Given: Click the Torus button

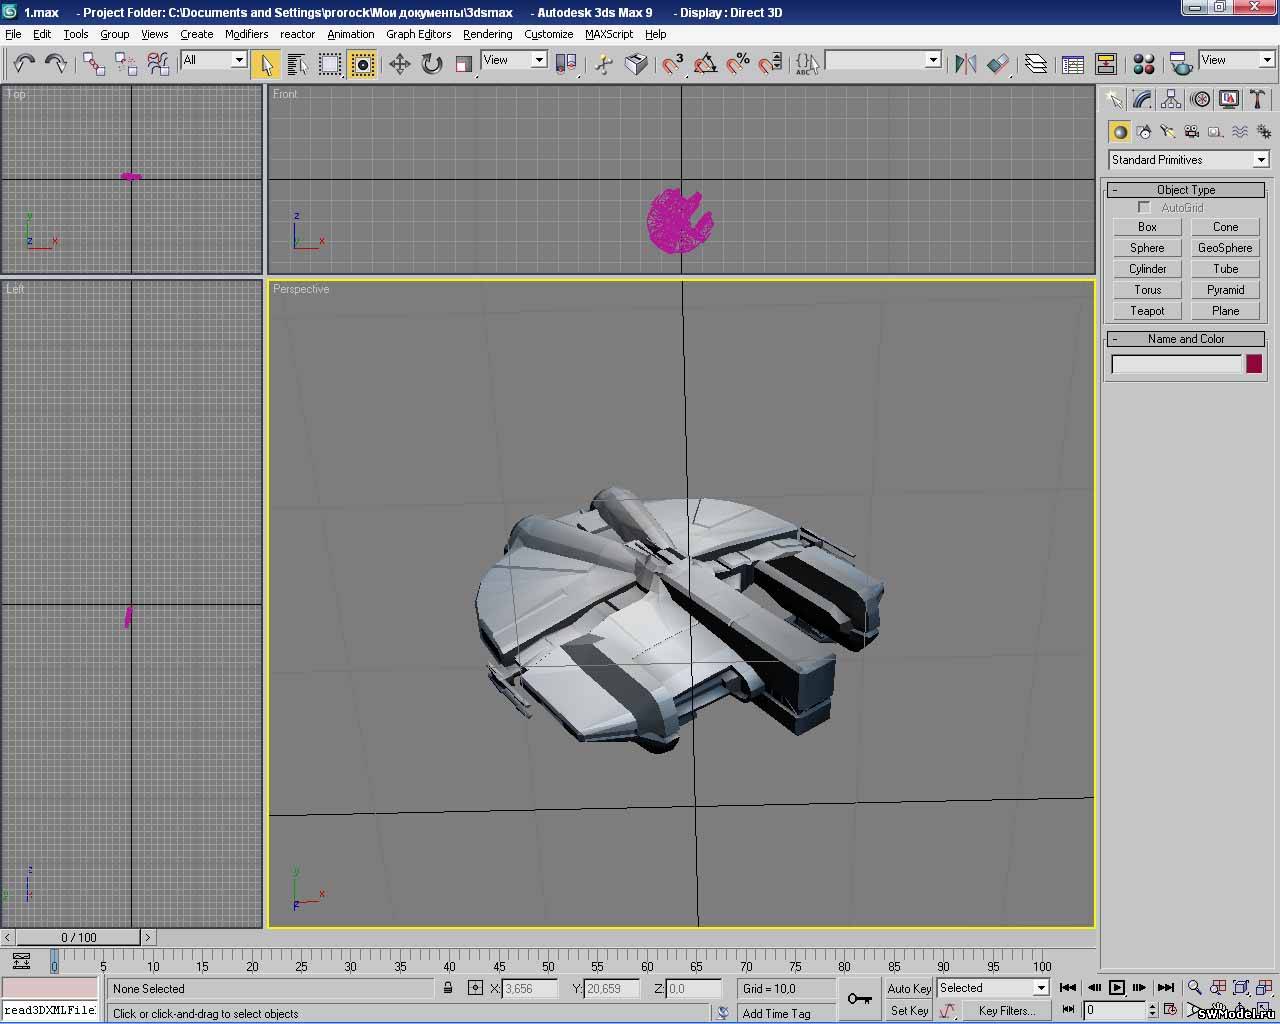Looking at the screenshot, I should [x=1147, y=290].
